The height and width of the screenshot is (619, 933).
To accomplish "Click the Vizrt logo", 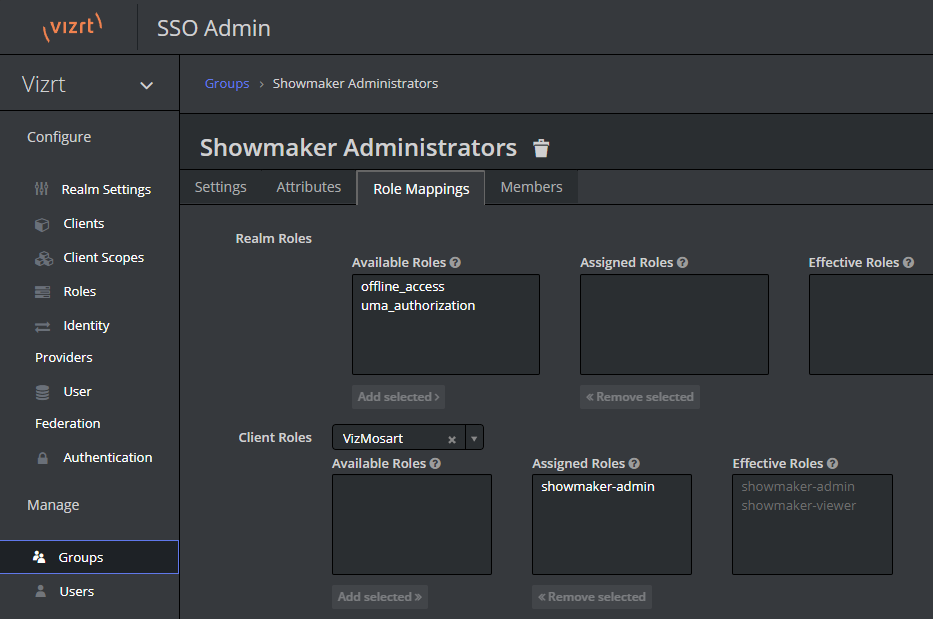I will 73,27.
